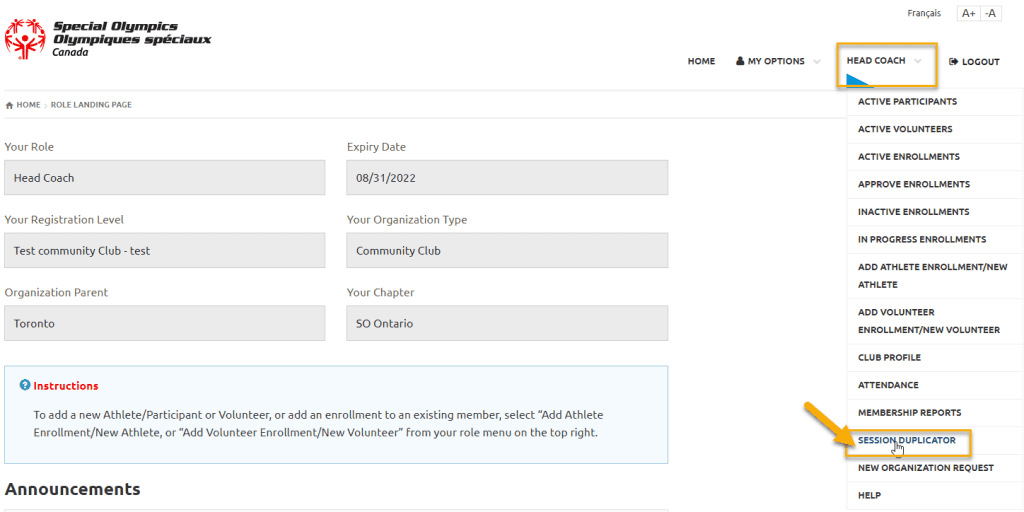This screenshot has height=512, width=1024.
Task: Choose Add Volunteer Enrollment/New Volunteer
Action: point(935,321)
